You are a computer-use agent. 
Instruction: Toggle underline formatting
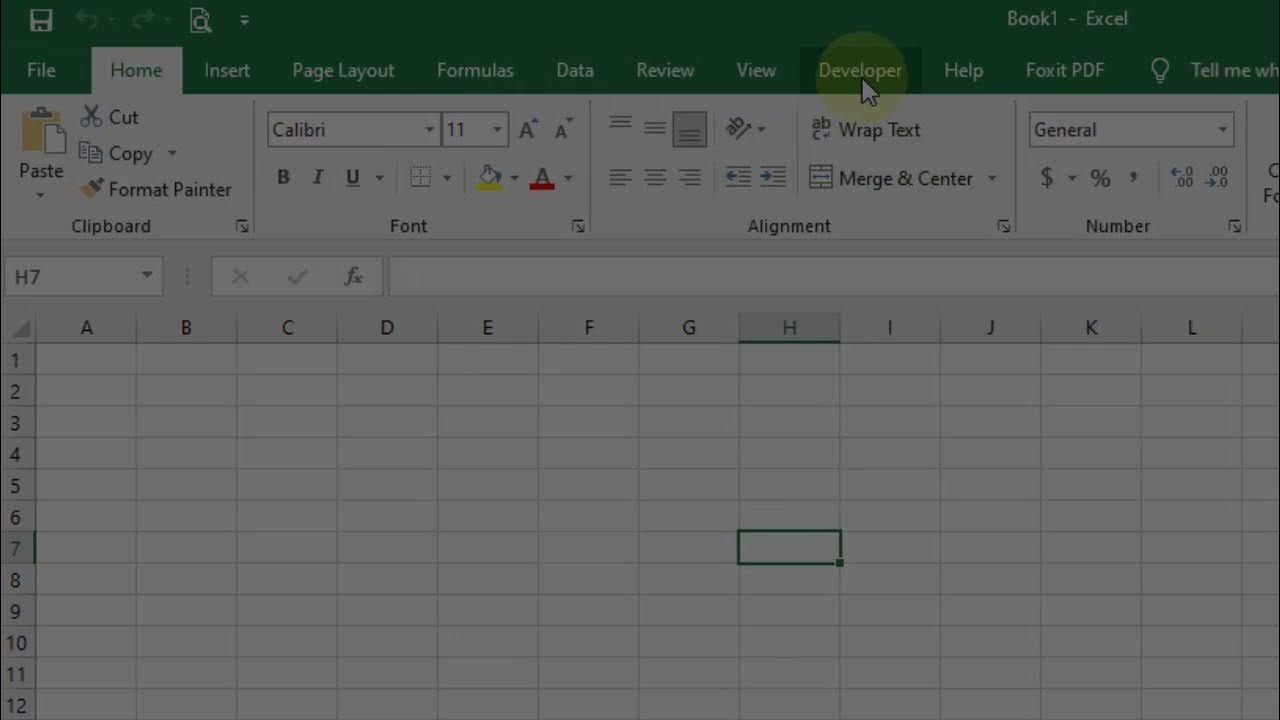[x=352, y=178]
